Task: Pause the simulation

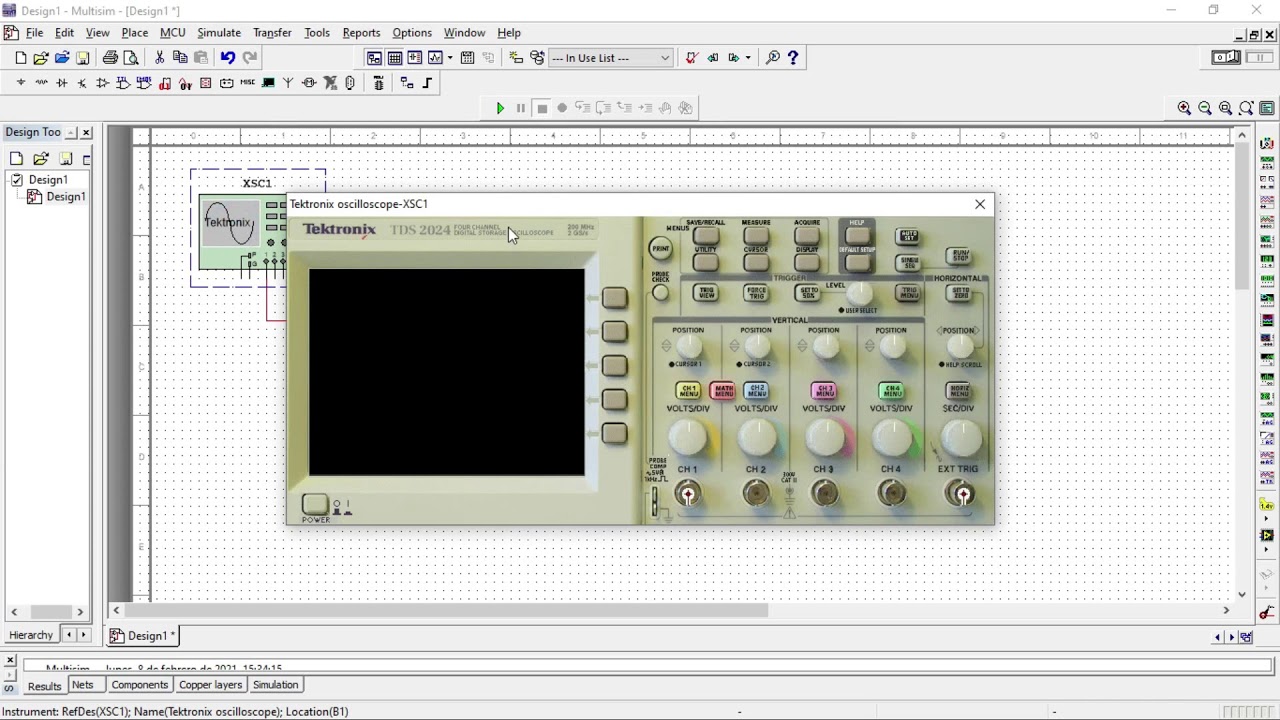Action: pyautogui.click(x=520, y=108)
